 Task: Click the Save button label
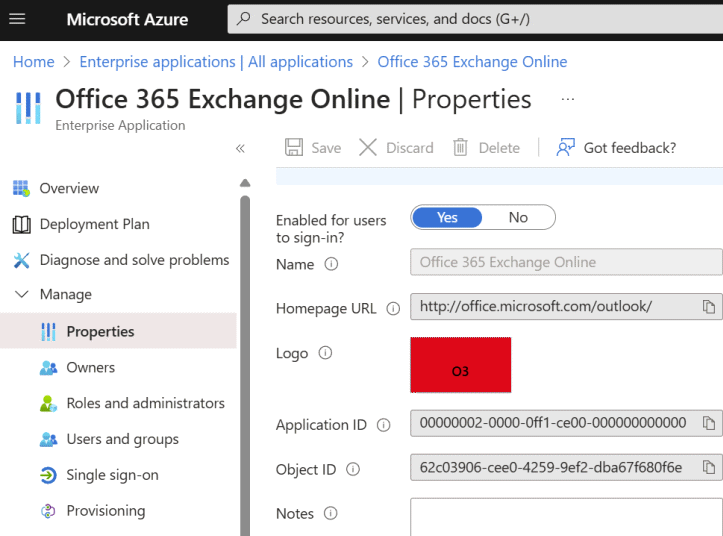(326, 148)
